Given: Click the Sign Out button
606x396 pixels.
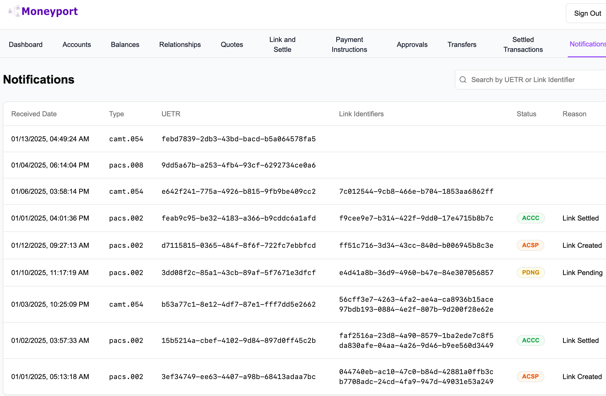Looking at the screenshot, I should click(x=587, y=14).
